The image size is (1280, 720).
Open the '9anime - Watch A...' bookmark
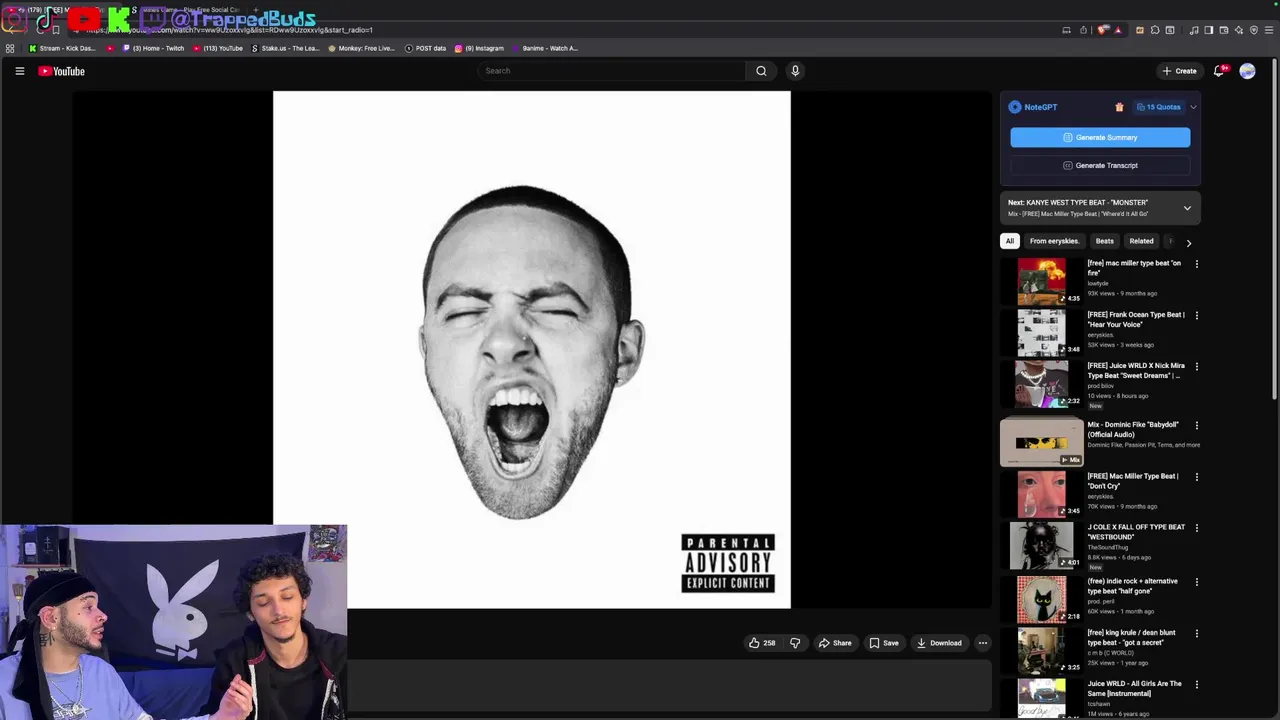(544, 48)
